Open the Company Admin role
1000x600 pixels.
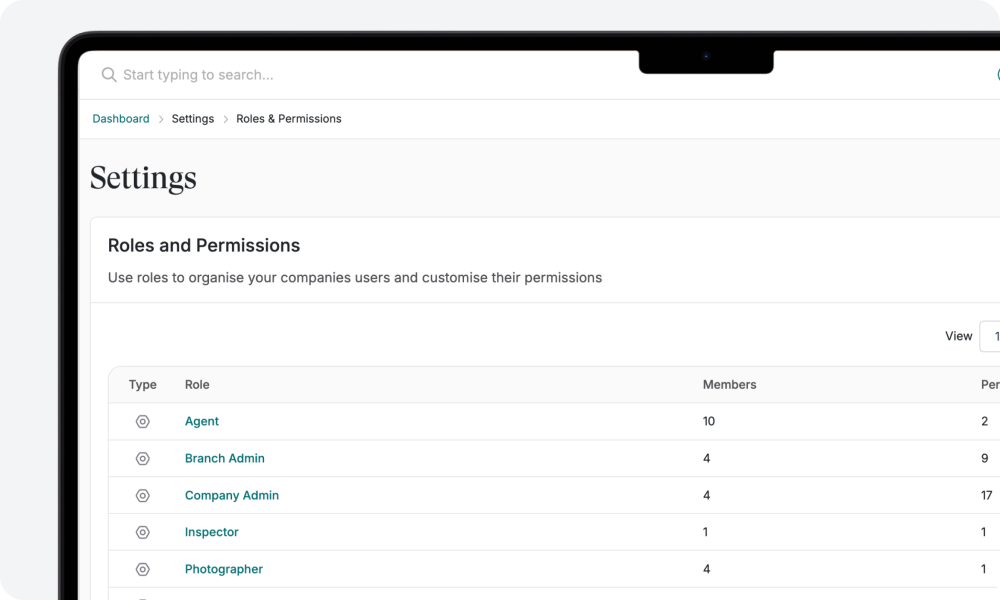232,495
